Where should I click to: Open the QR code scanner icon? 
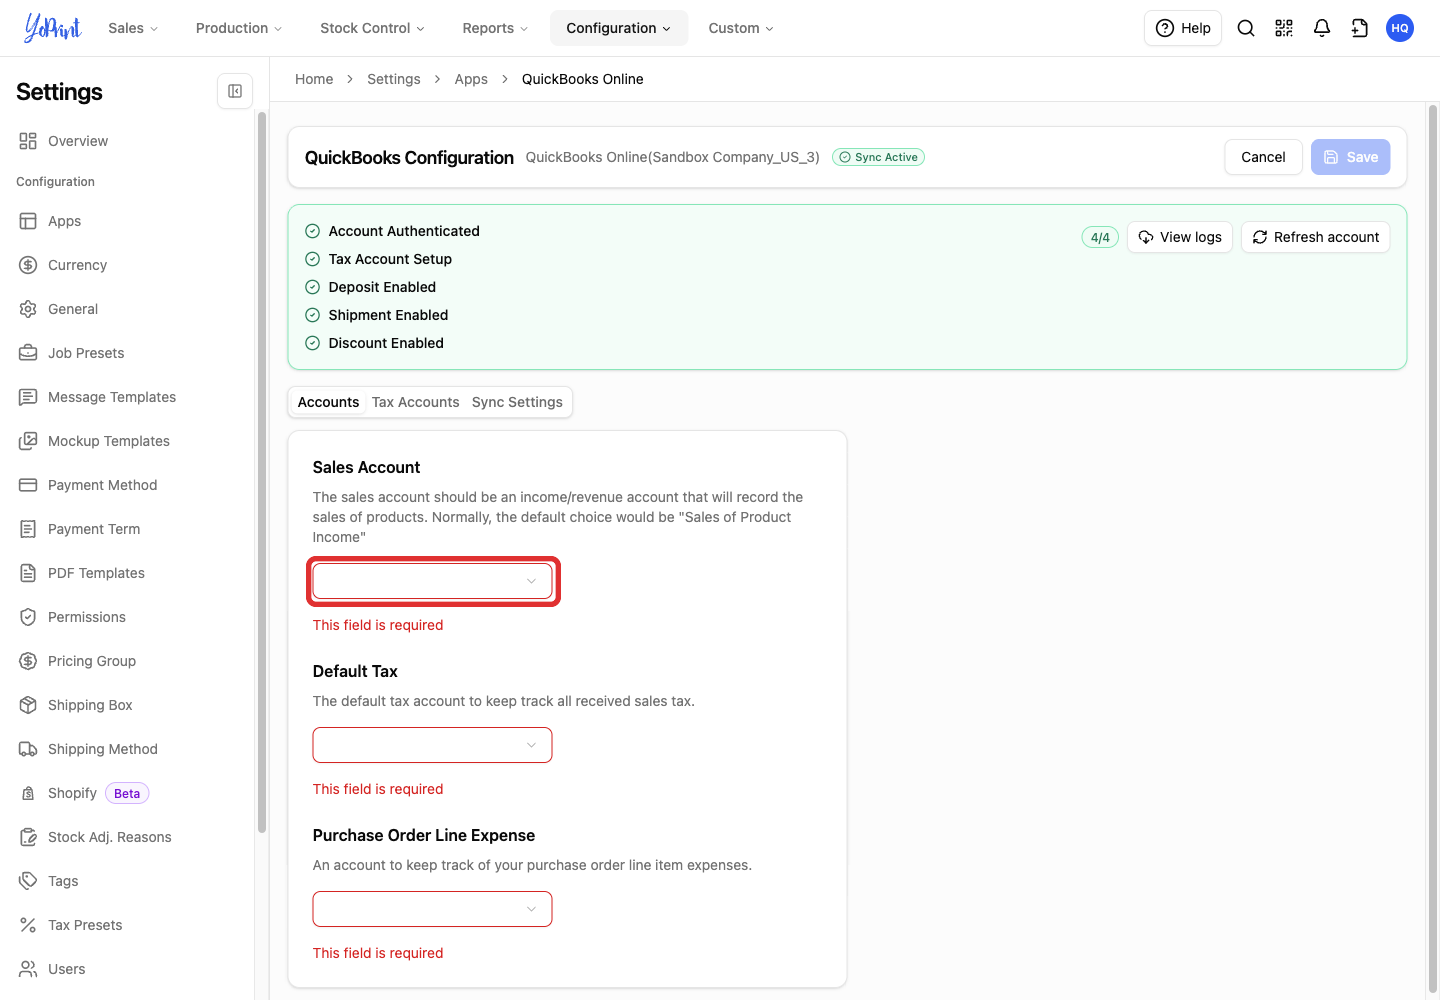(x=1284, y=28)
